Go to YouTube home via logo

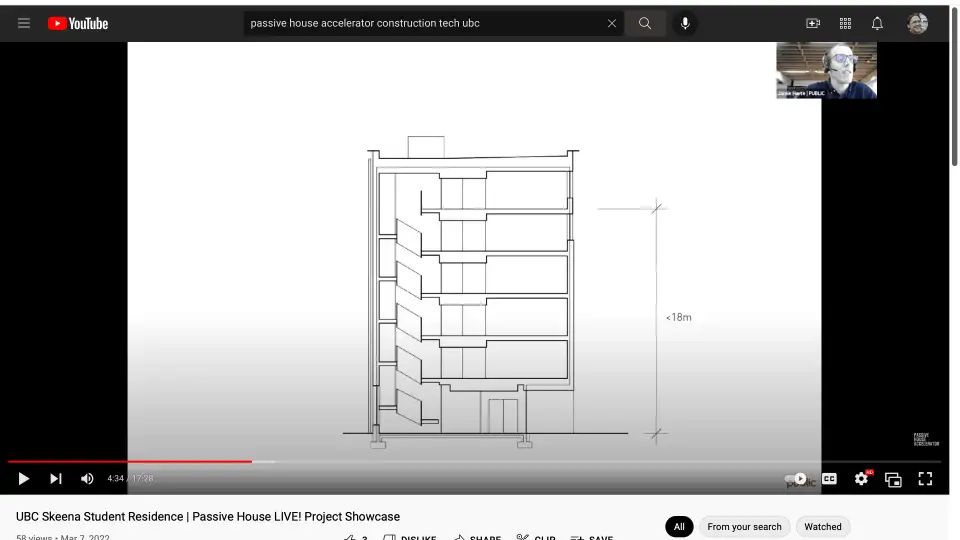tap(78, 23)
